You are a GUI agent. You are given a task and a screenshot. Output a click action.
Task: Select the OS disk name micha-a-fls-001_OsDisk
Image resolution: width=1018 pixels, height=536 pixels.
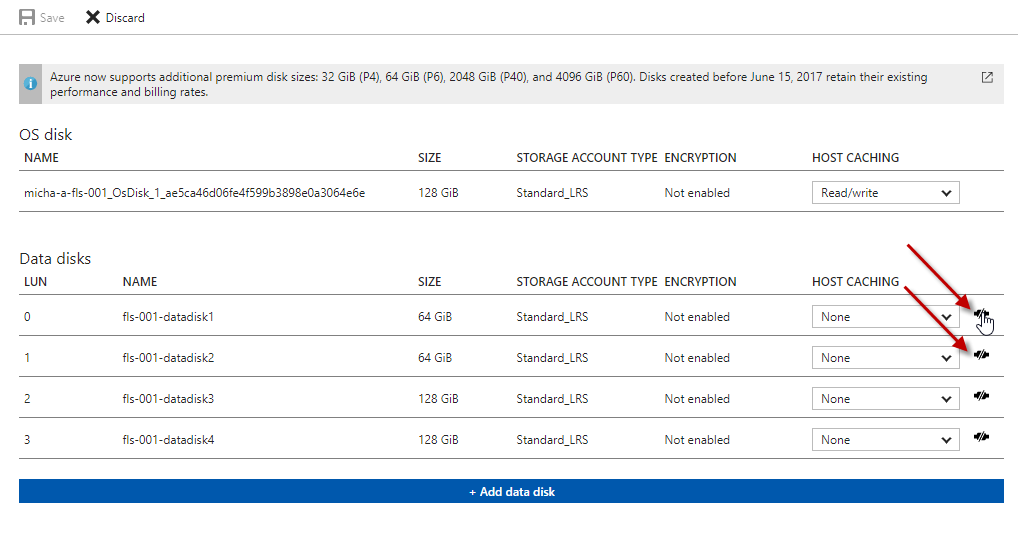195,193
